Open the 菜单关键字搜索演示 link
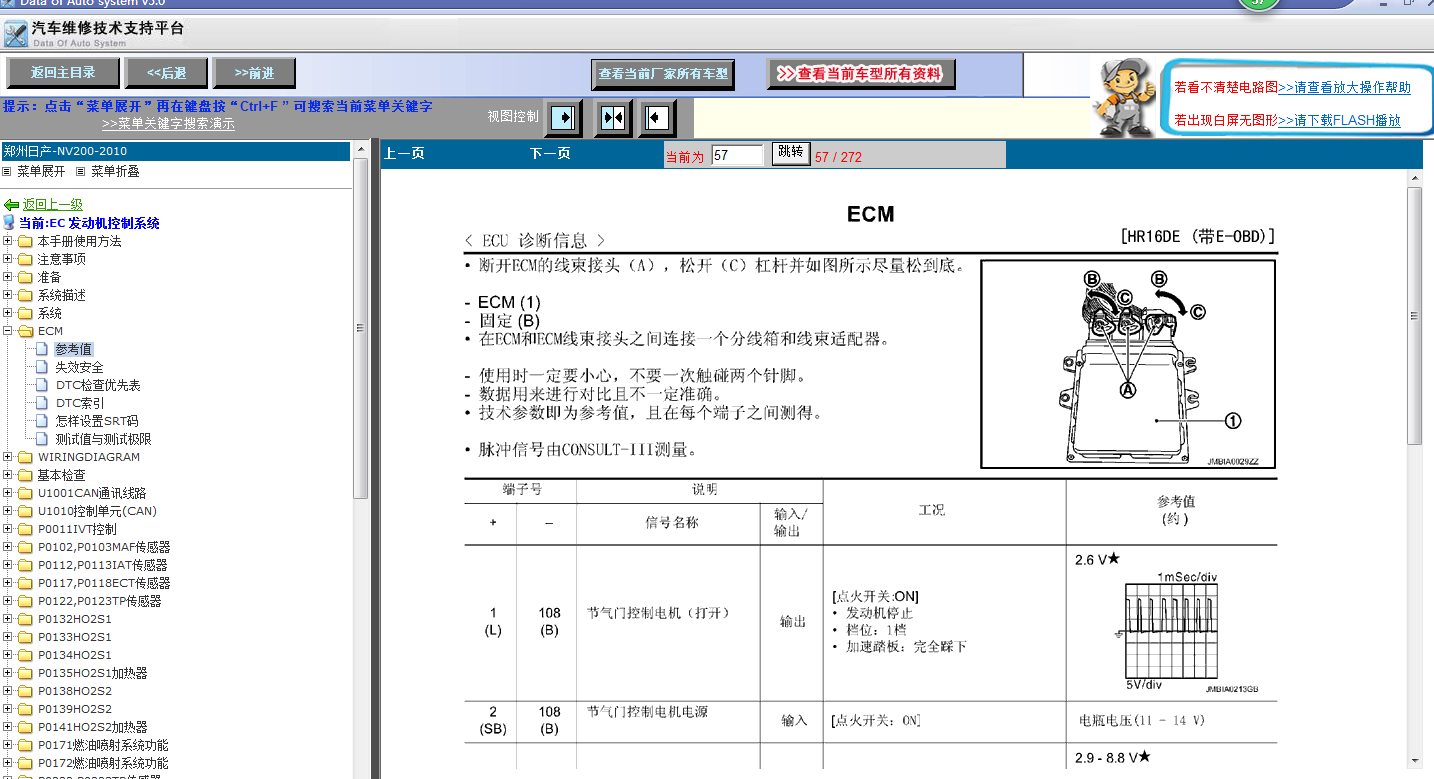 pyautogui.click(x=168, y=124)
